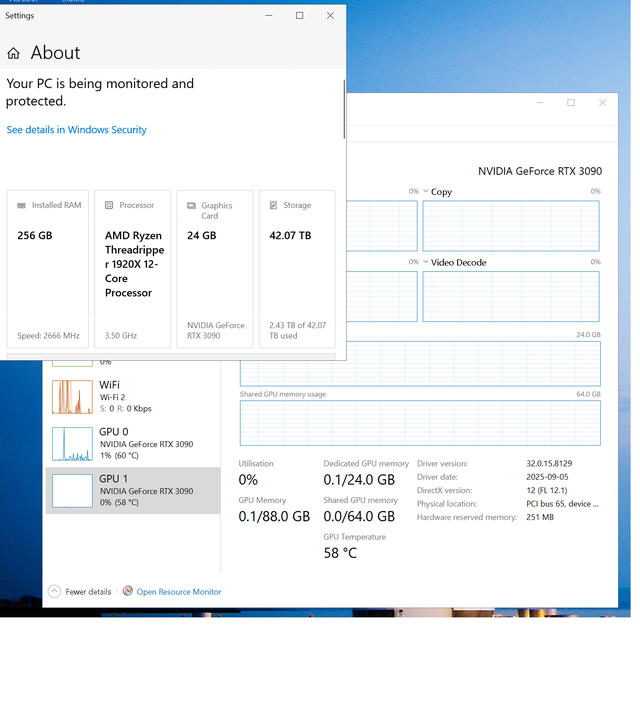Close the Settings window

330,16
